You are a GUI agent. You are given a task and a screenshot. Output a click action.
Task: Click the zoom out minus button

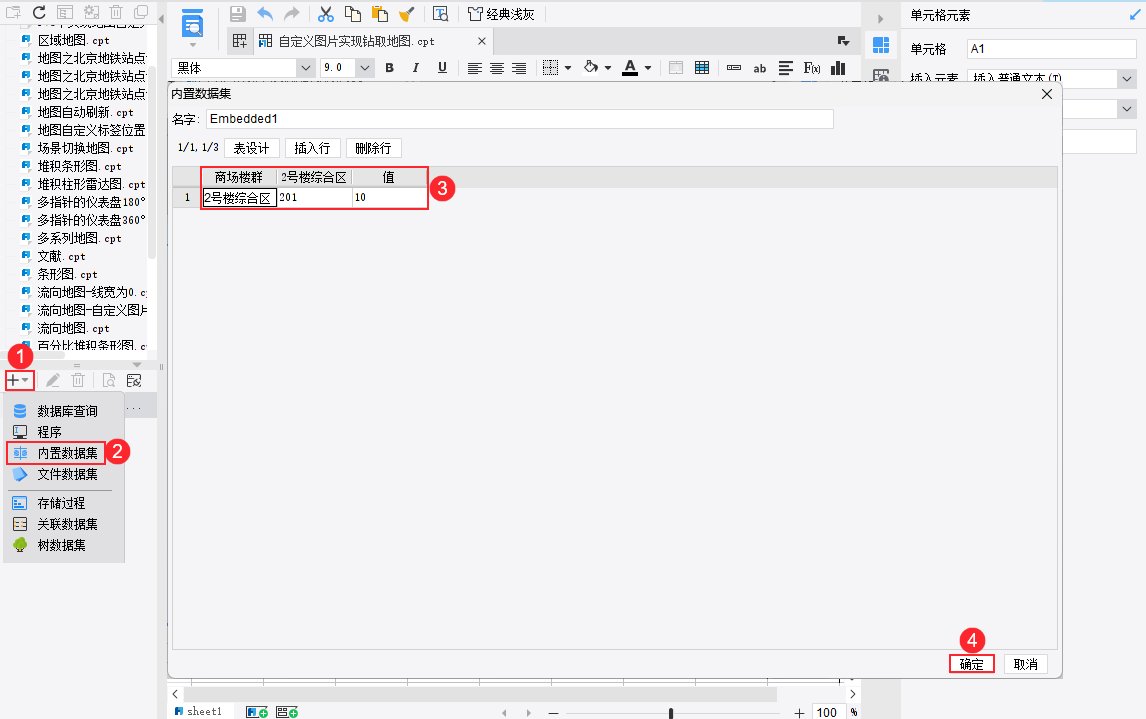pyautogui.click(x=553, y=712)
